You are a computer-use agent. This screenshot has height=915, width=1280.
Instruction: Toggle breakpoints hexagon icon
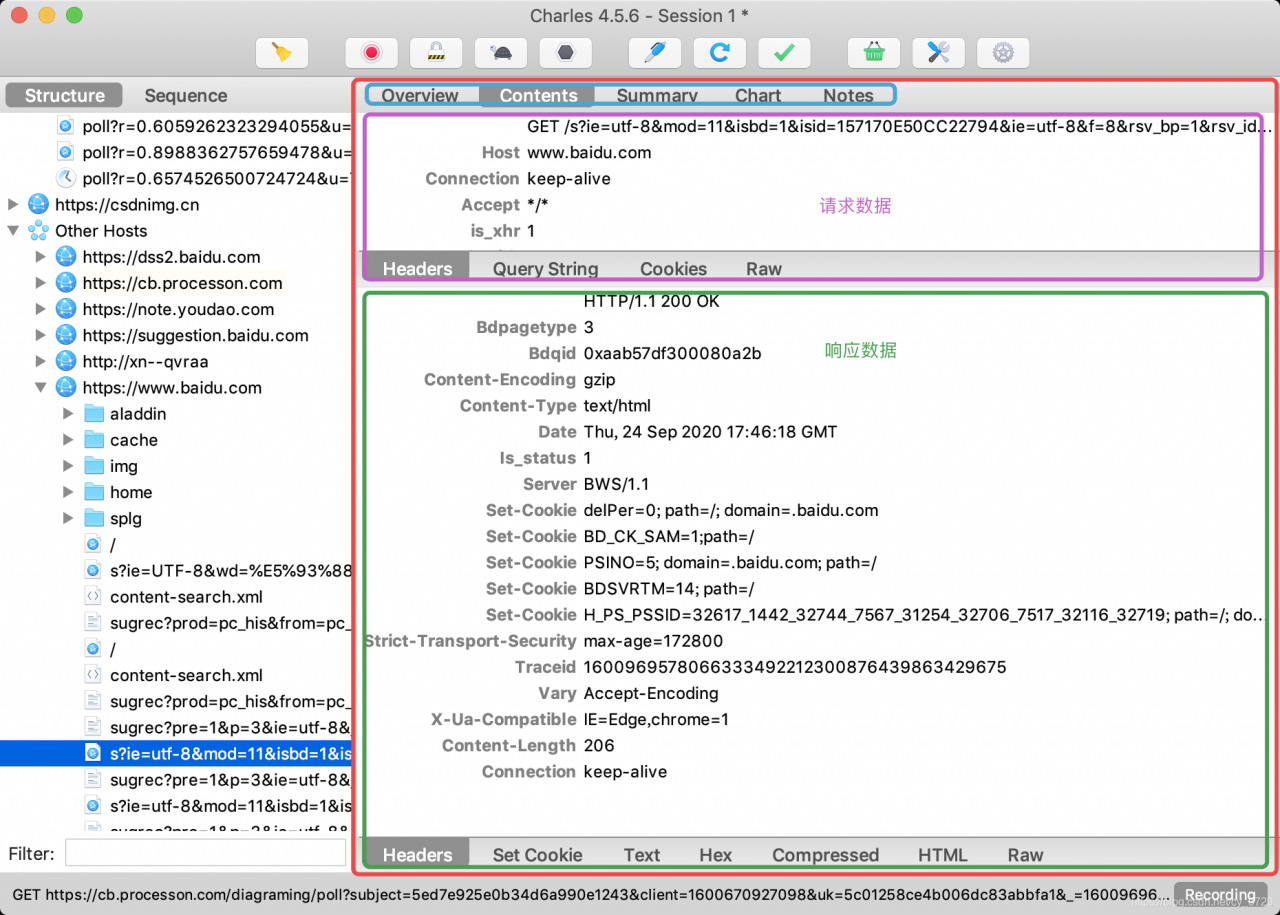[565, 53]
